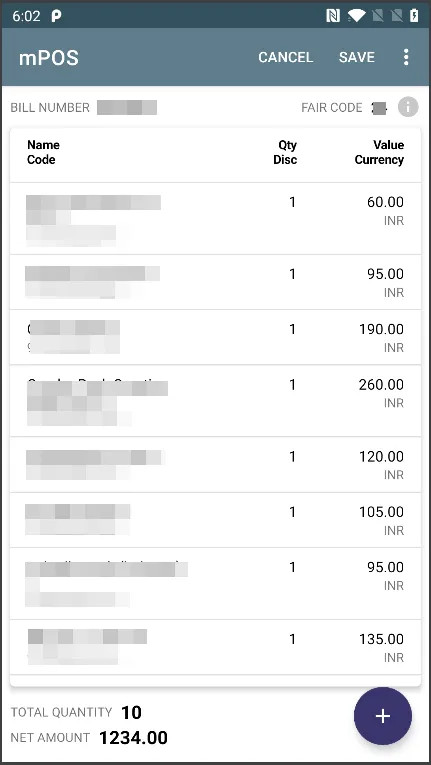
Task: Select the item row priced 60.00 INR
Action: click(x=215, y=219)
